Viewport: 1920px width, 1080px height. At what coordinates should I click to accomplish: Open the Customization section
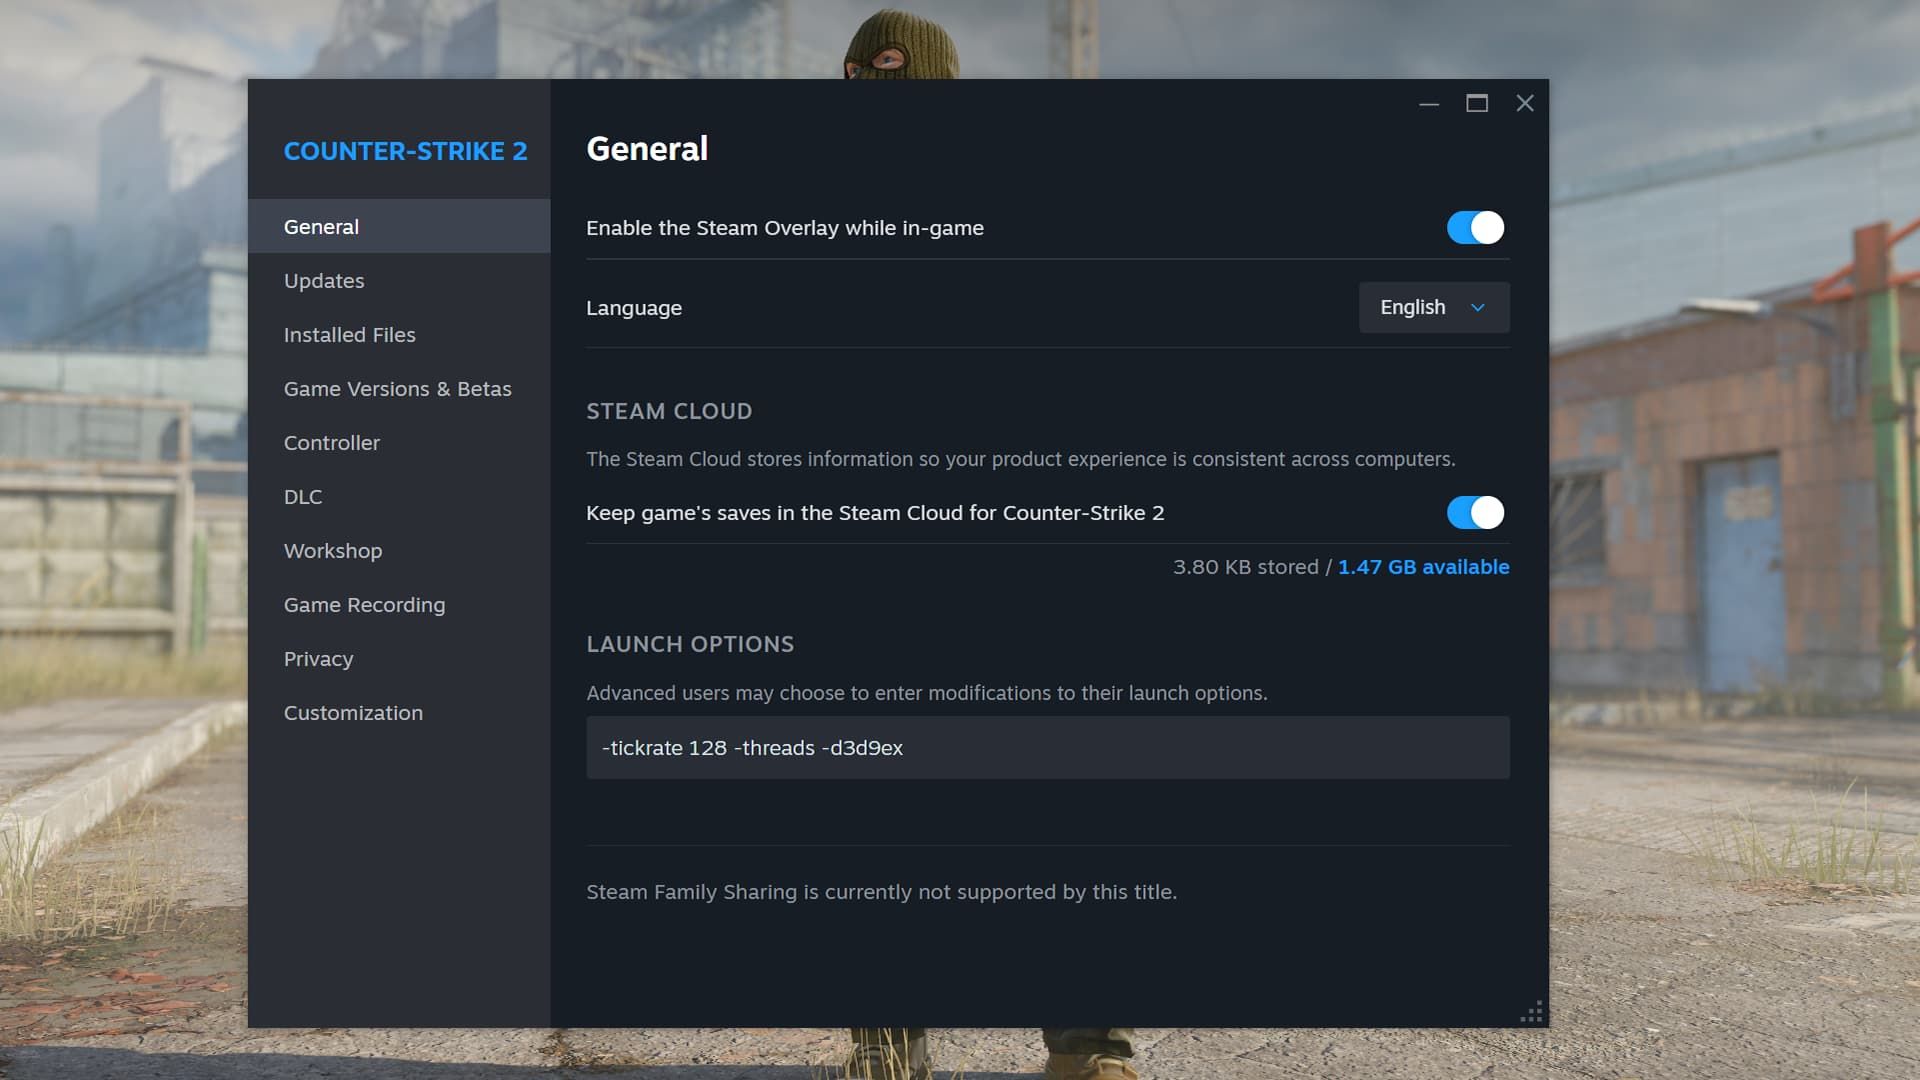click(399, 713)
